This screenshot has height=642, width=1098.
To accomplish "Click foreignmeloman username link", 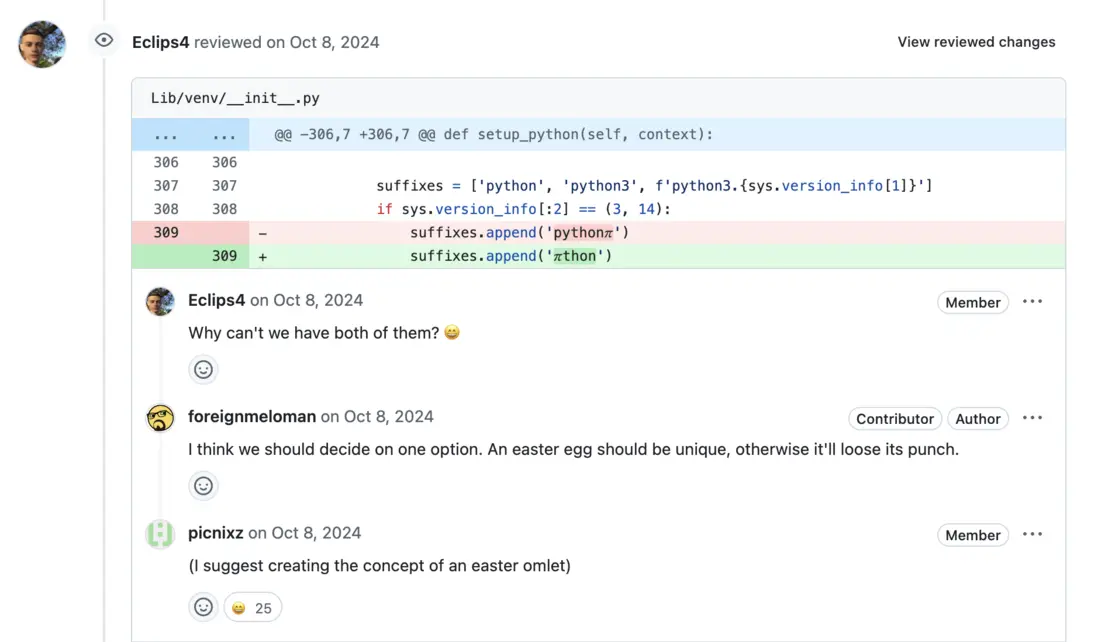I will tap(252, 417).
